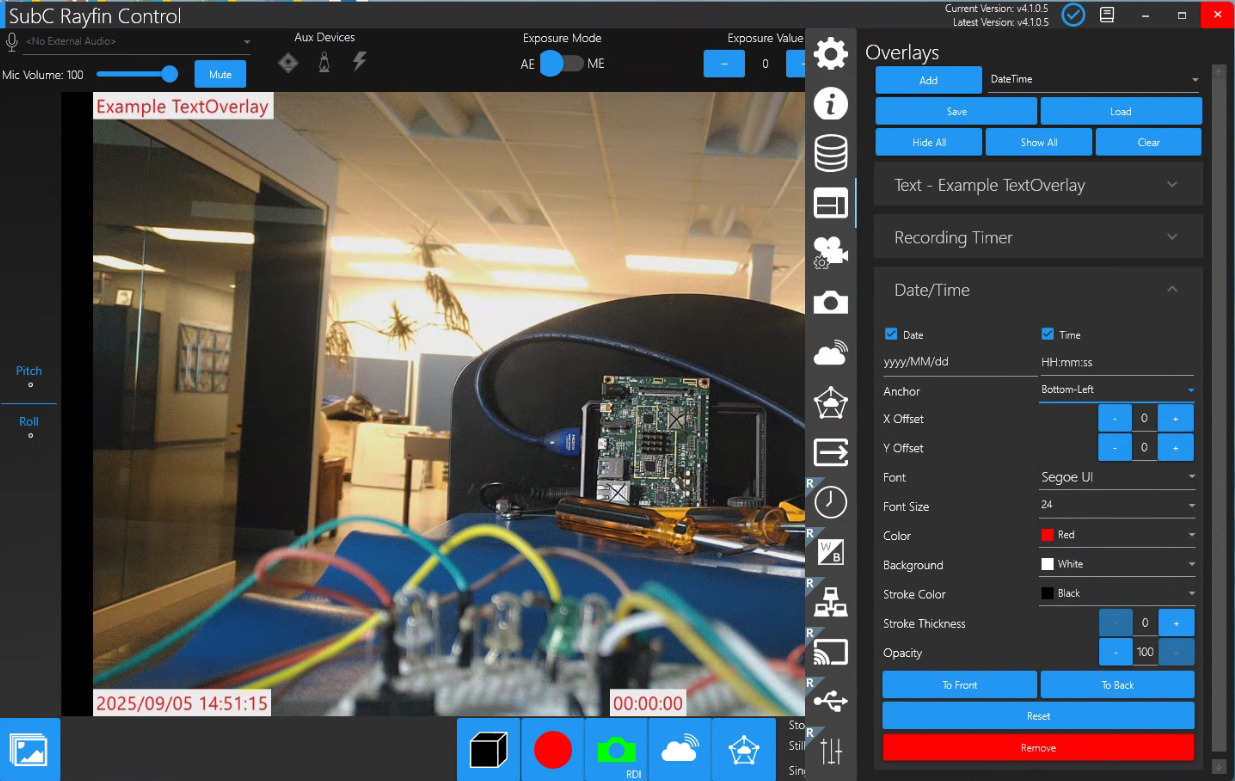The width and height of the screenshot is (1235, 781).
Task: Click the Hide All button
Action: (928, 142)
